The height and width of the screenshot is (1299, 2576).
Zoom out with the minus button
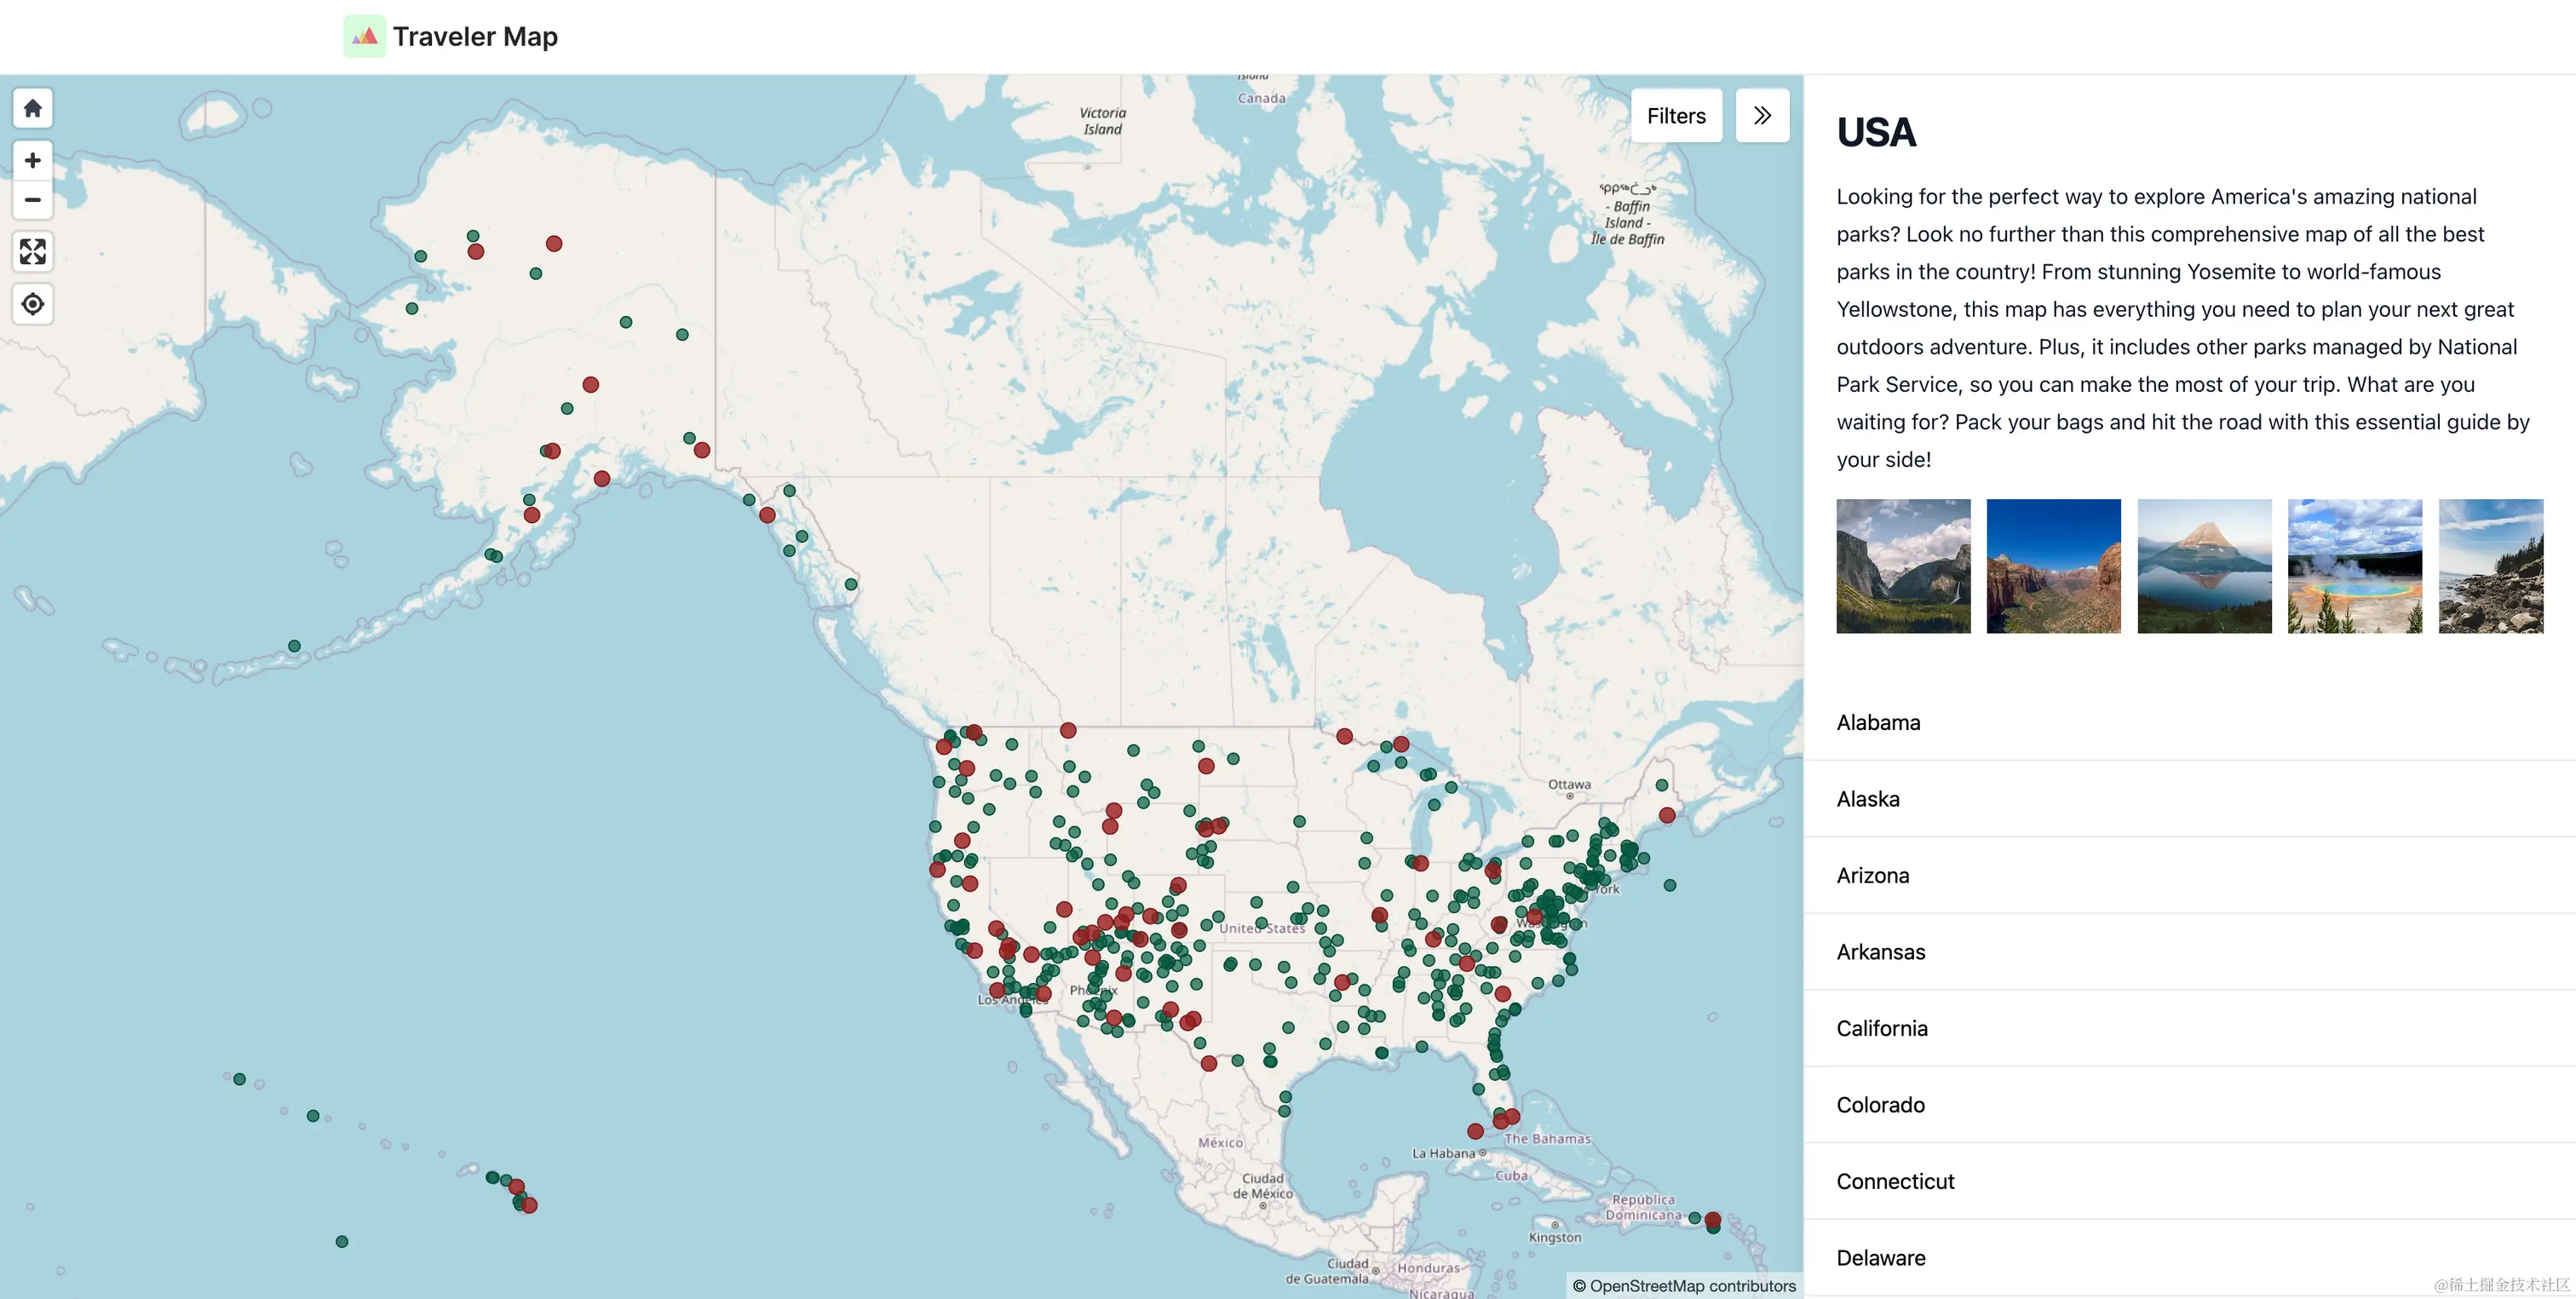(33, 200)
